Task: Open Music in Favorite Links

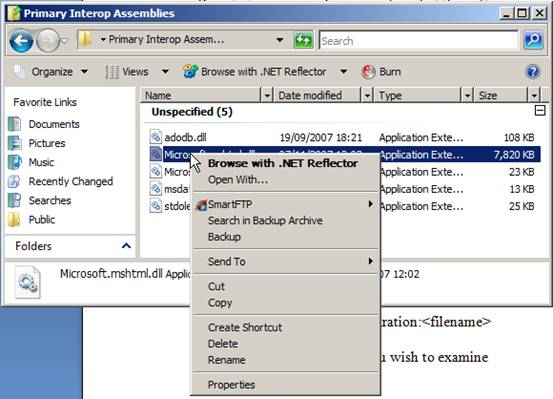Action: click(41, 162)
